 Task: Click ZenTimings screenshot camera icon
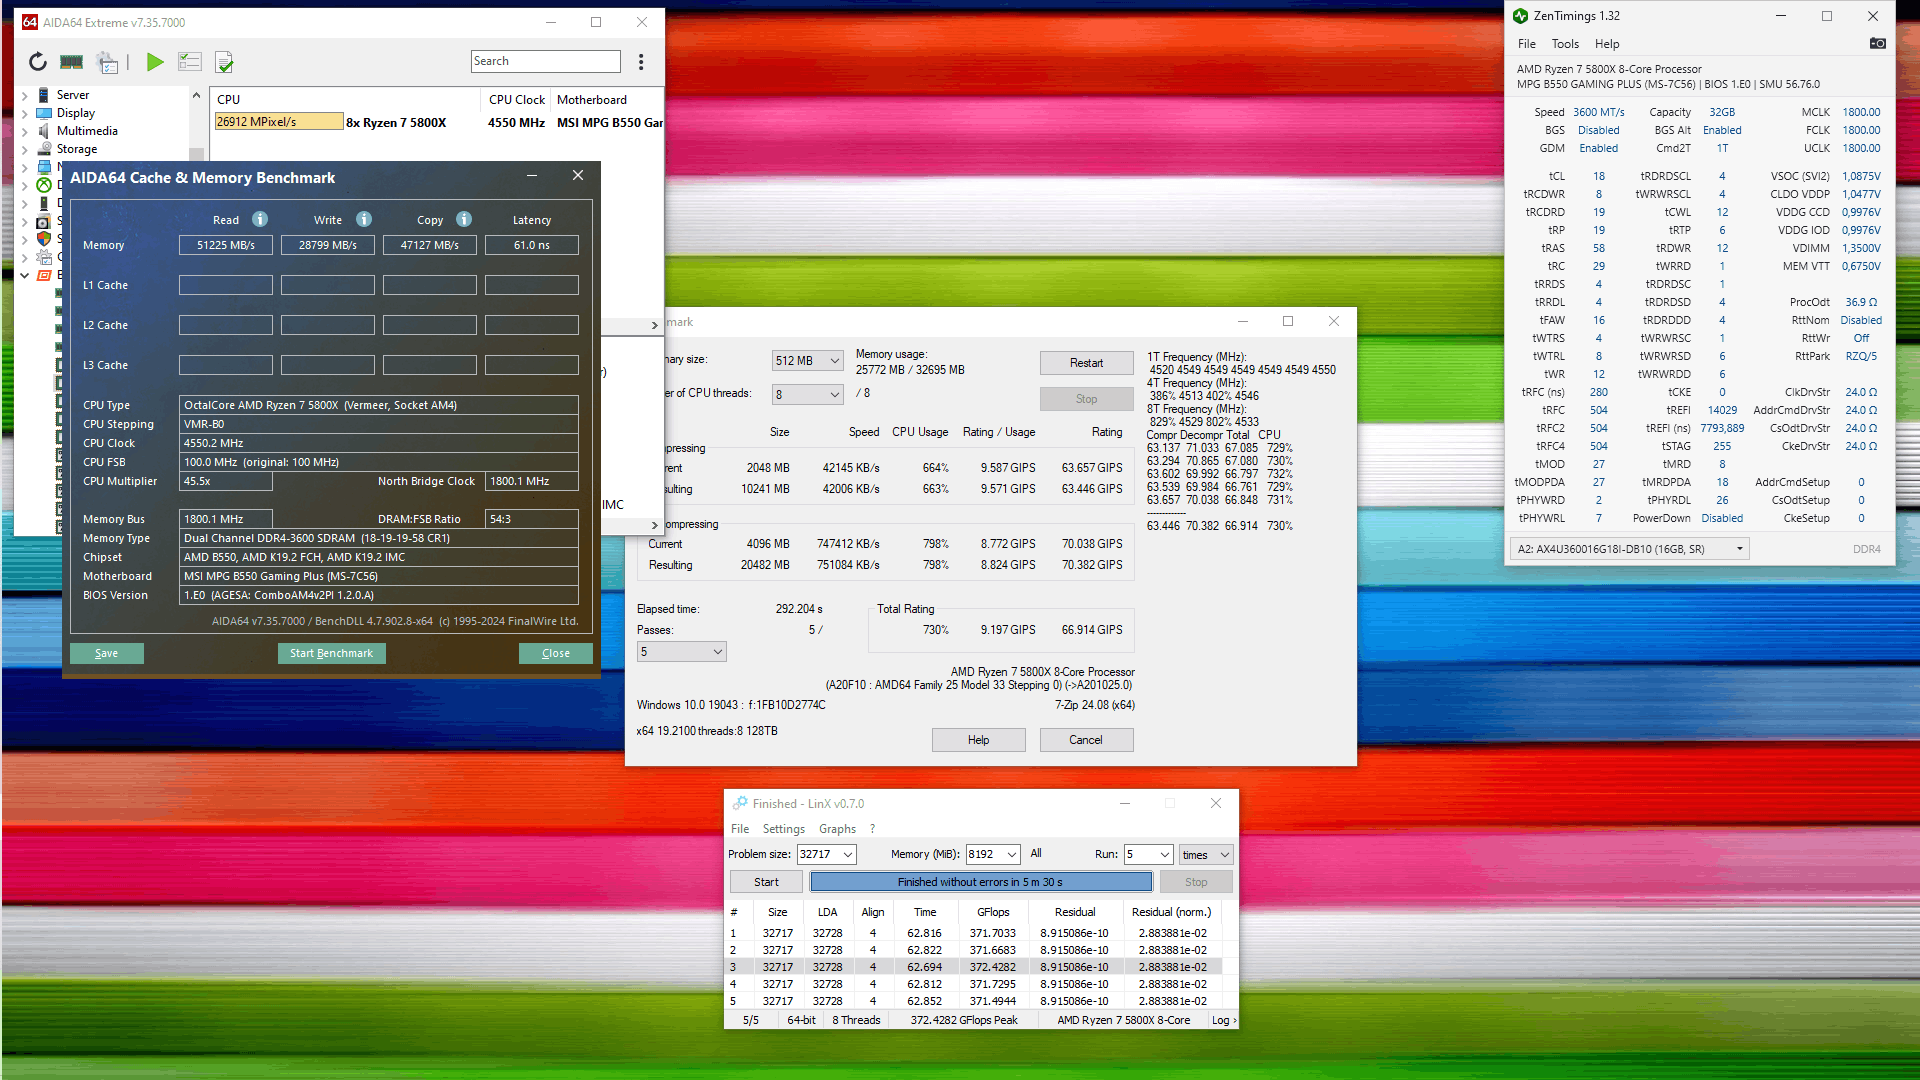tap(1877, 44)
